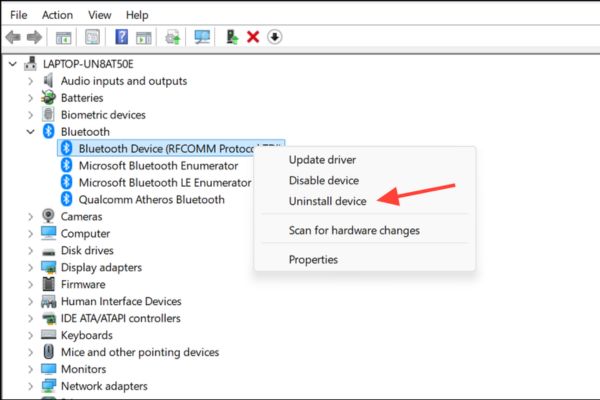
Task: Select the Monitors category label
Action: pyautogui.click(x=83, y=369)
